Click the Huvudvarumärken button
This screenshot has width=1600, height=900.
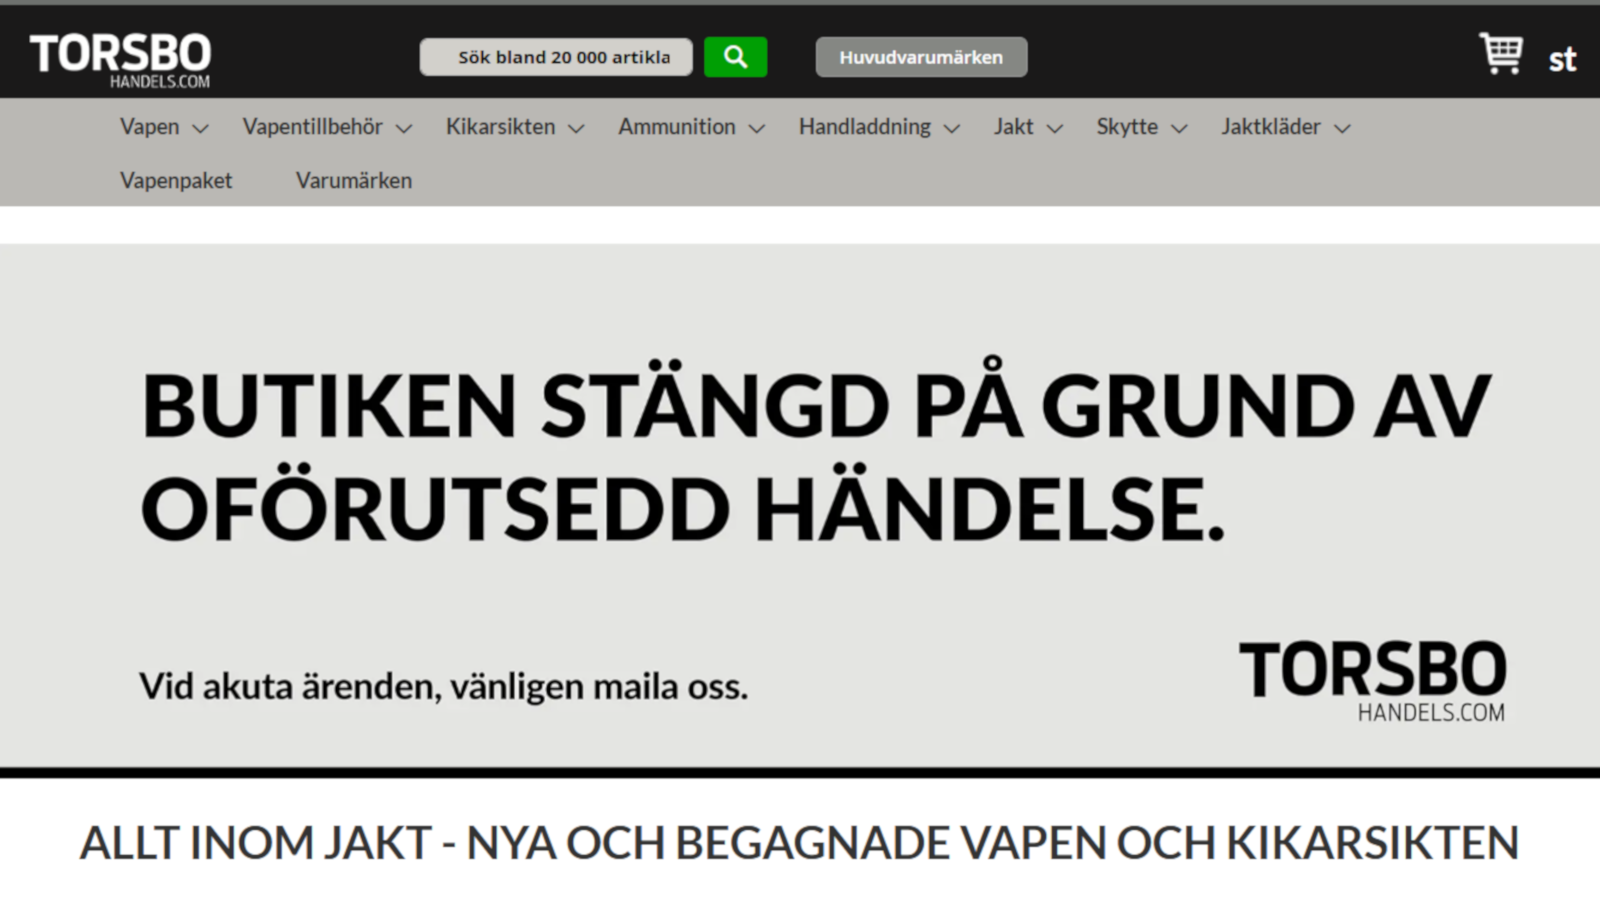(921, 57)
